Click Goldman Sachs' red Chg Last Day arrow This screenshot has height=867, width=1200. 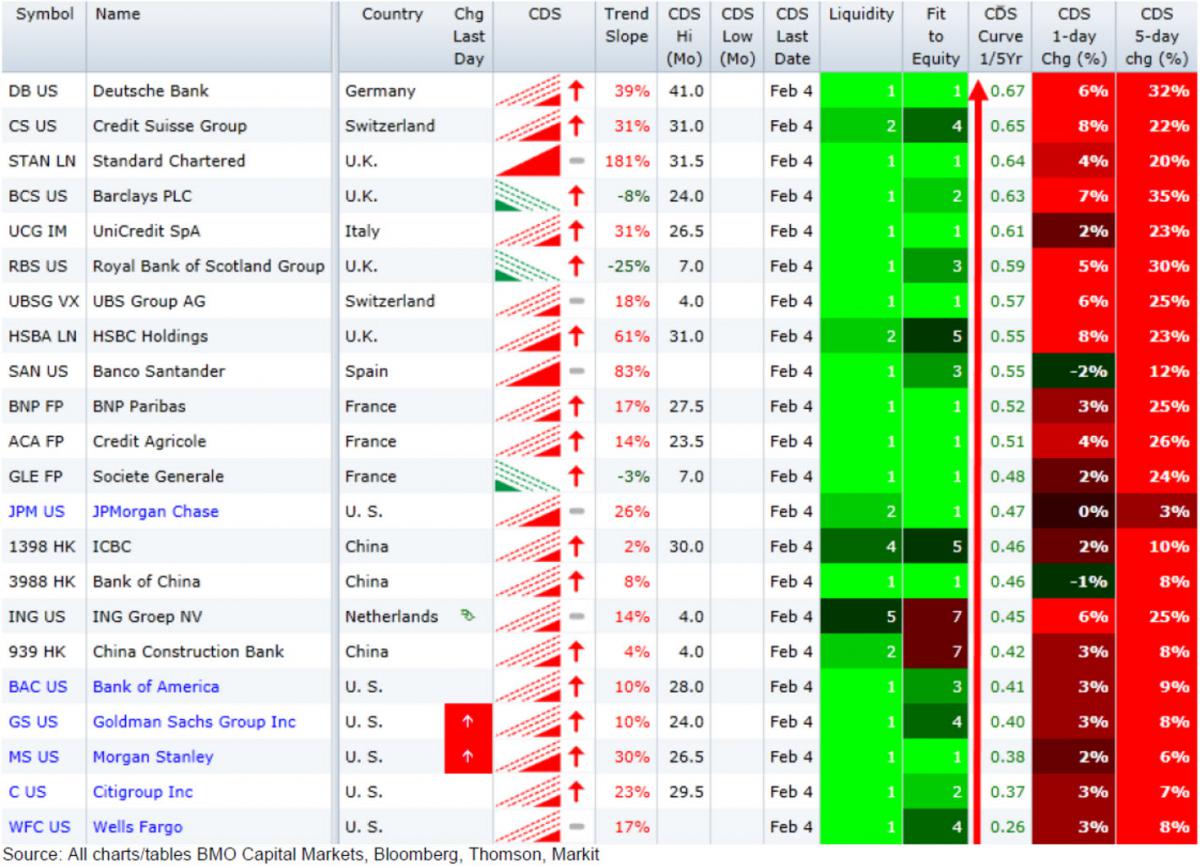pos(468,721)
